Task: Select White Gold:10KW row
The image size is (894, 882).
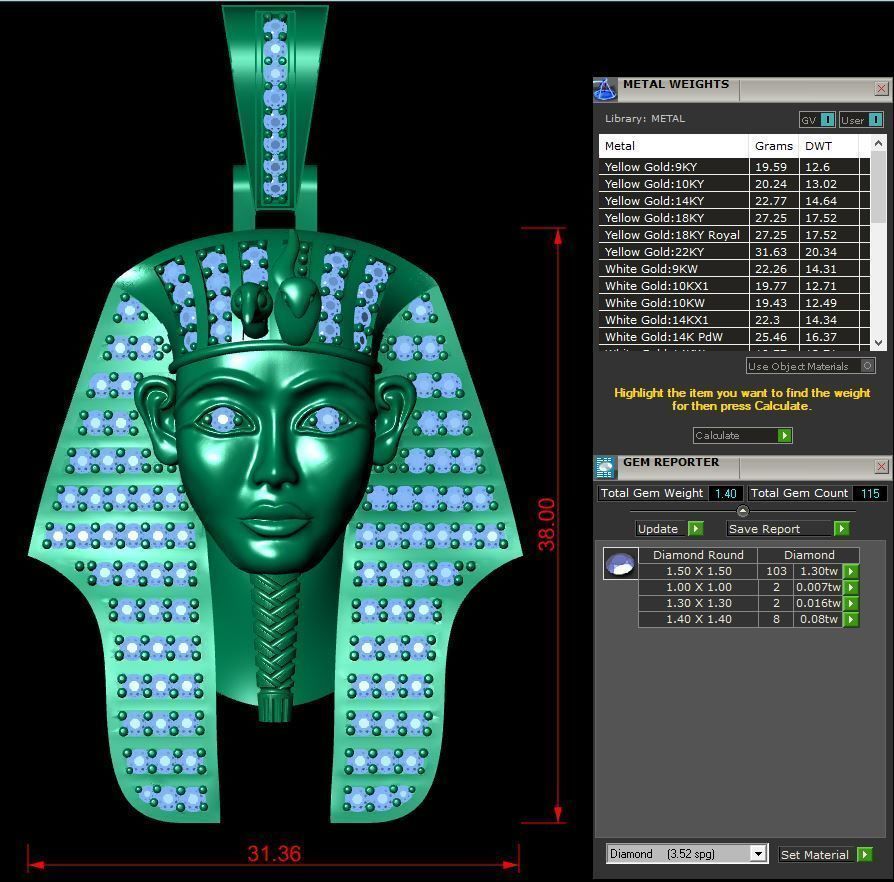Action: 734,303
